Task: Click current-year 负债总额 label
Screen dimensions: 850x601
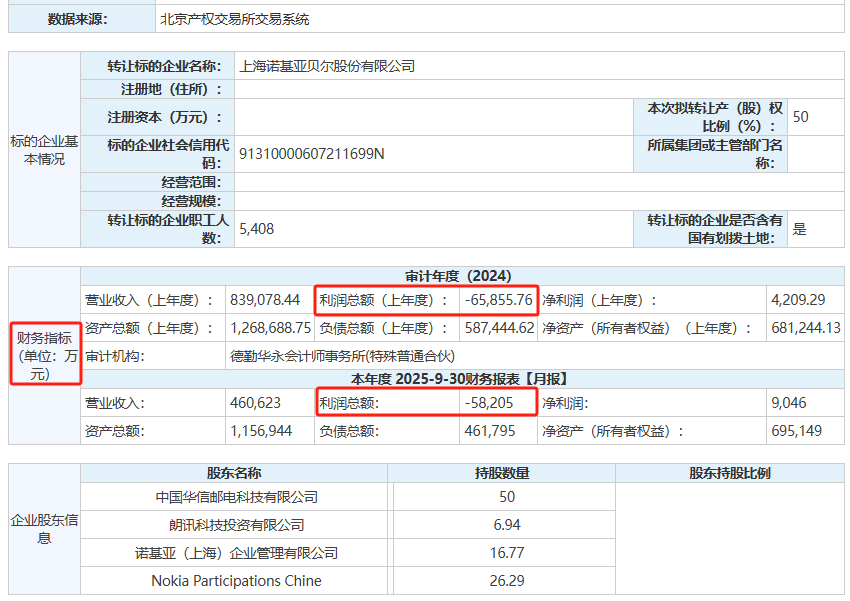Action: 349,431
